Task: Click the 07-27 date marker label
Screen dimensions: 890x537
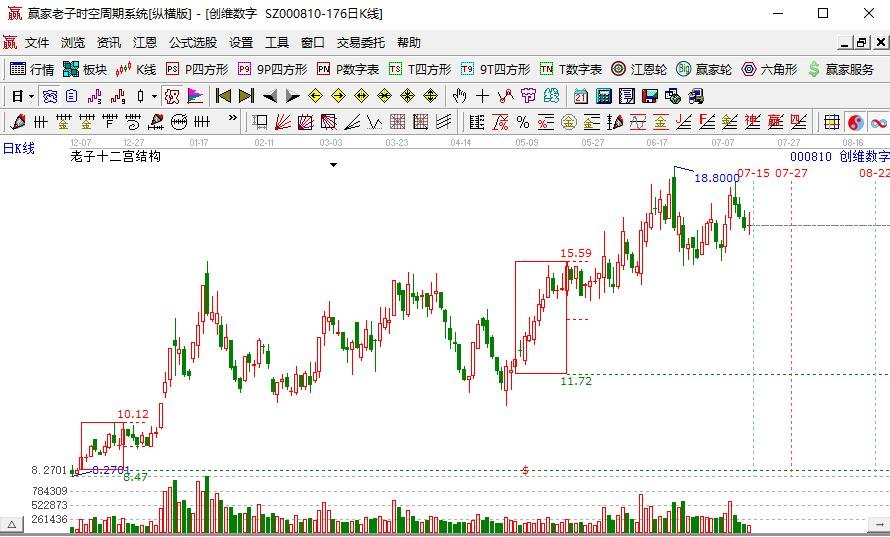Action: tap(791, 173)
